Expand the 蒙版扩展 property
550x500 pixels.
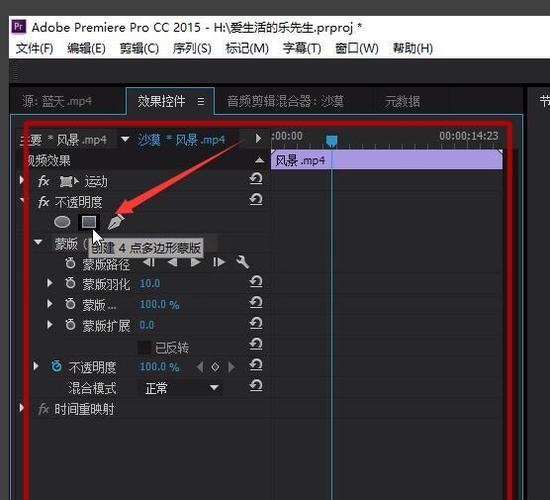(x=50, y=325)
